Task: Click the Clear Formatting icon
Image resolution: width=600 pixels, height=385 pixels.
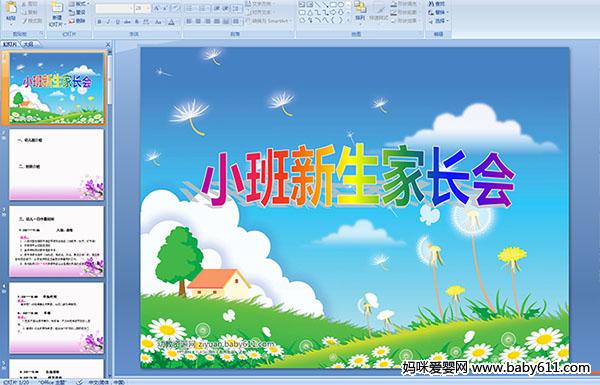Action: (176, 8)
